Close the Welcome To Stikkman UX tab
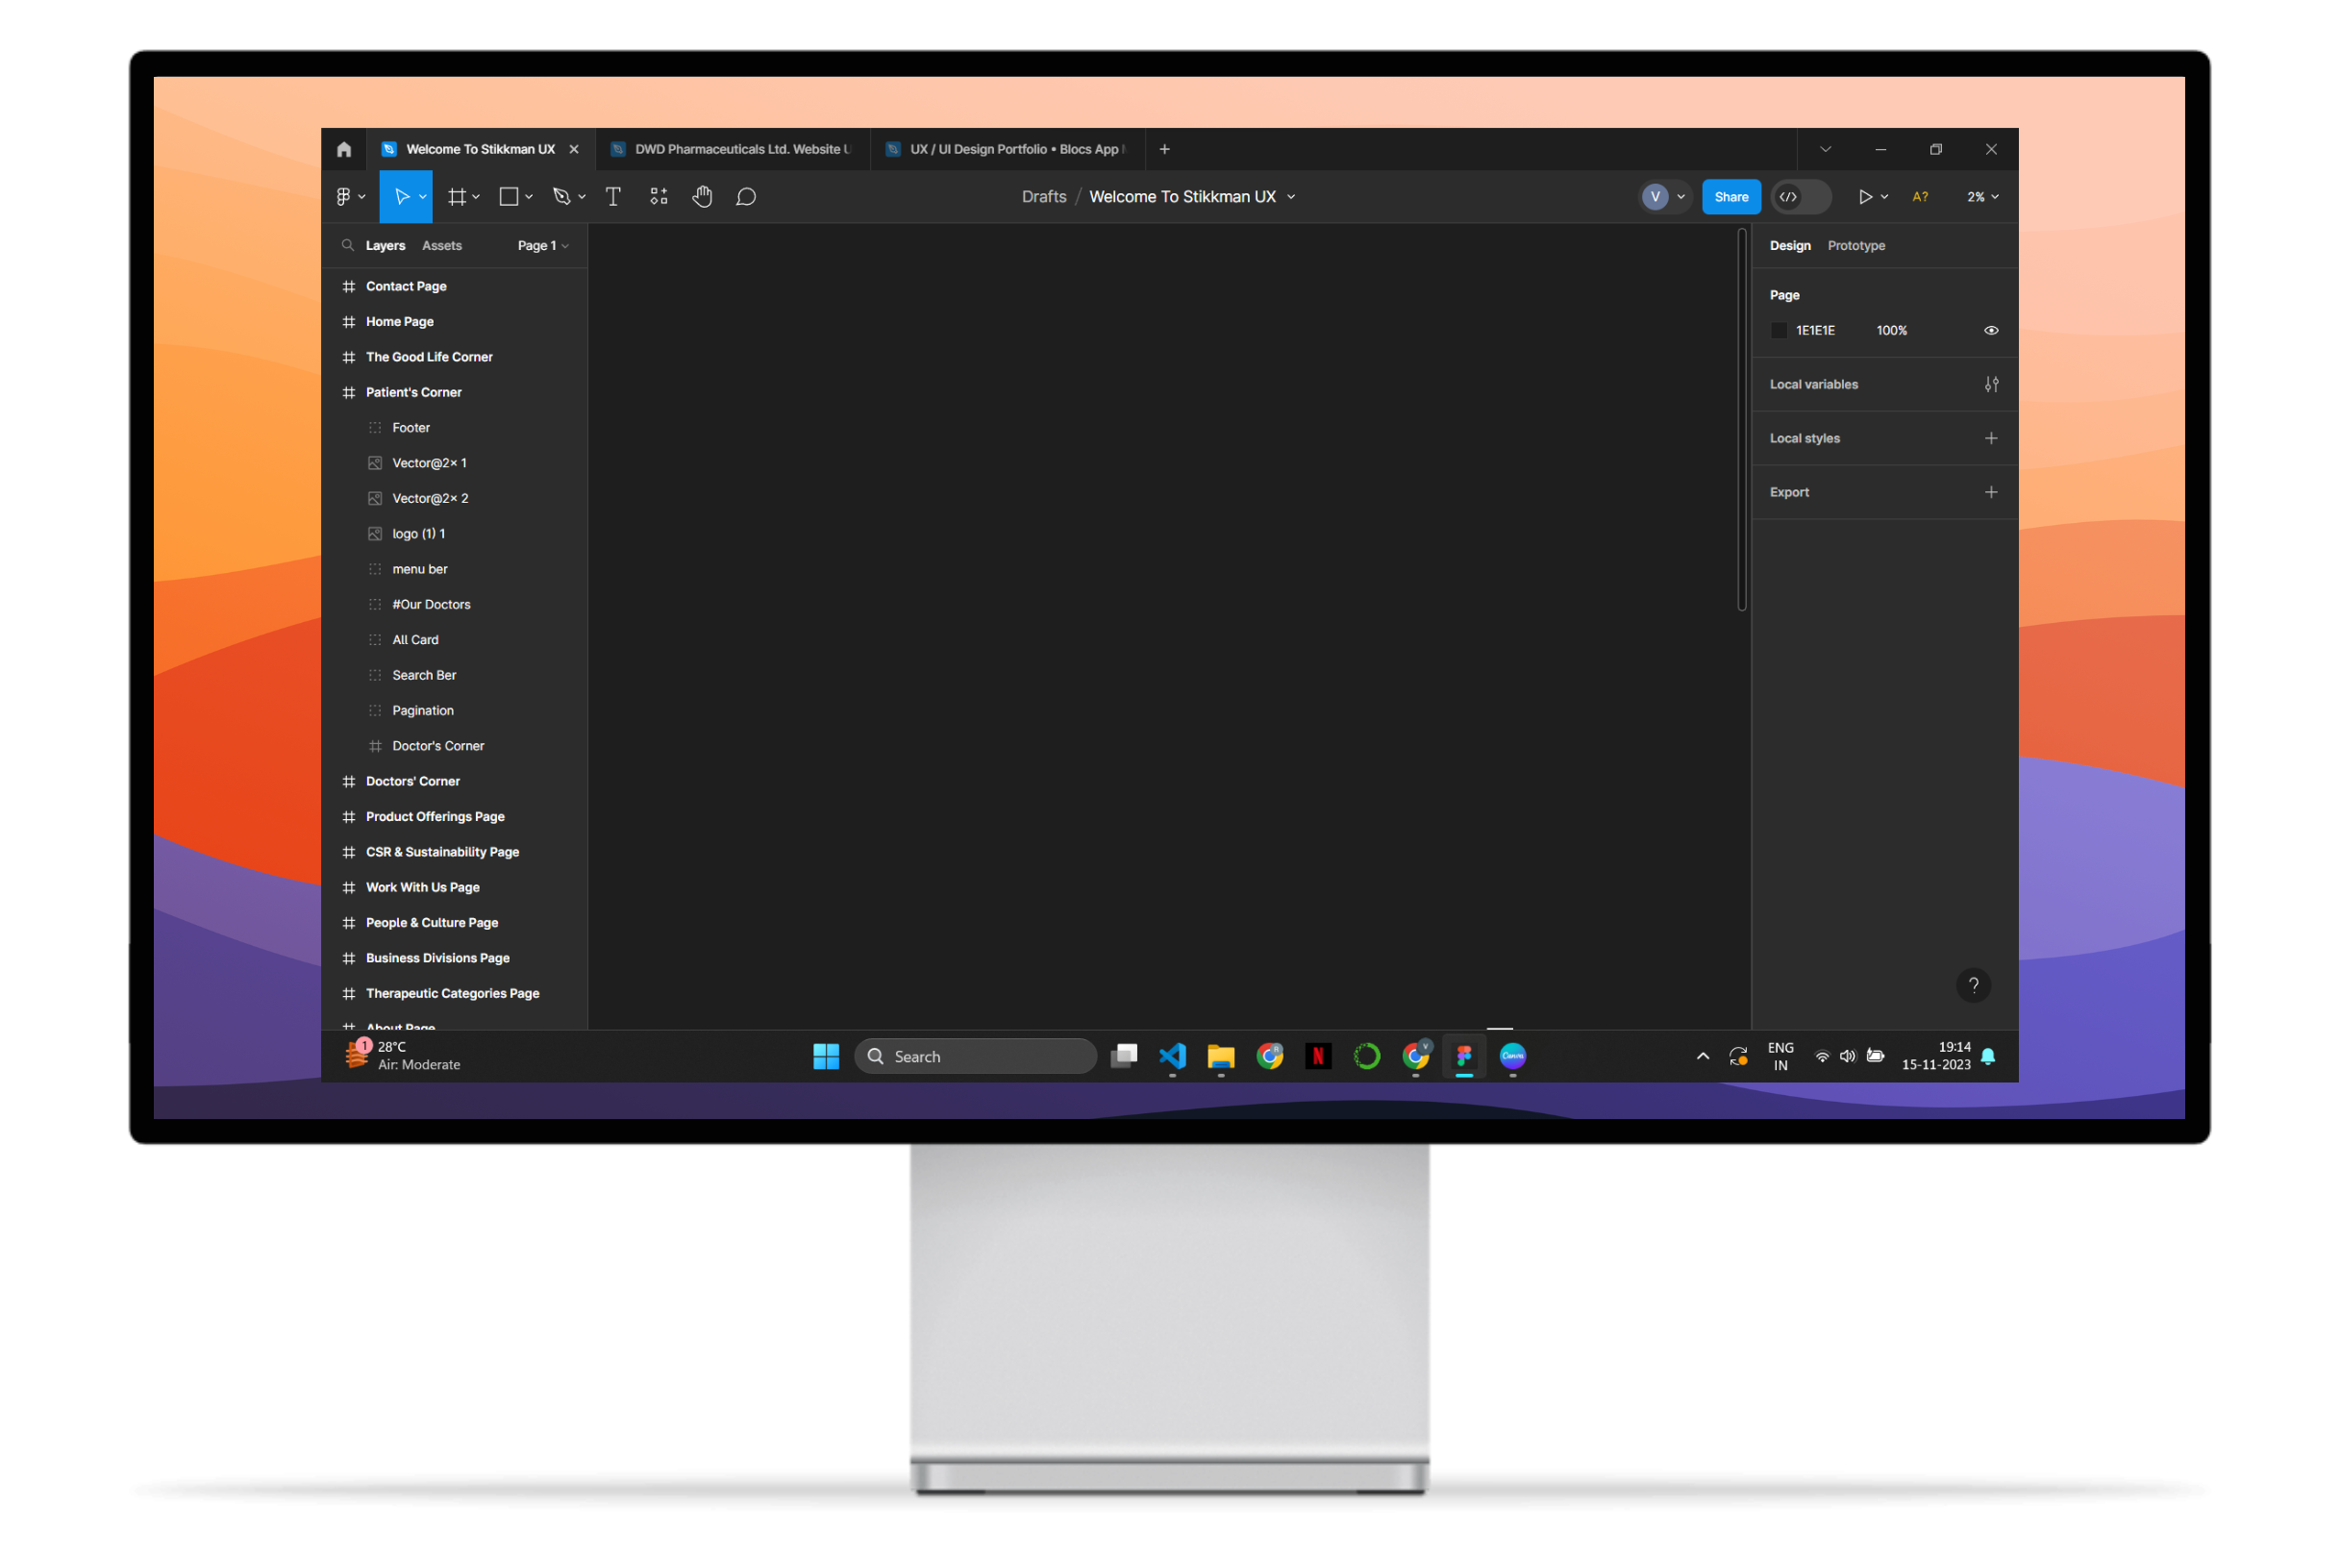Image resolution: width=2340 pixels, height=1568 pixels. [x=574, y=149]
